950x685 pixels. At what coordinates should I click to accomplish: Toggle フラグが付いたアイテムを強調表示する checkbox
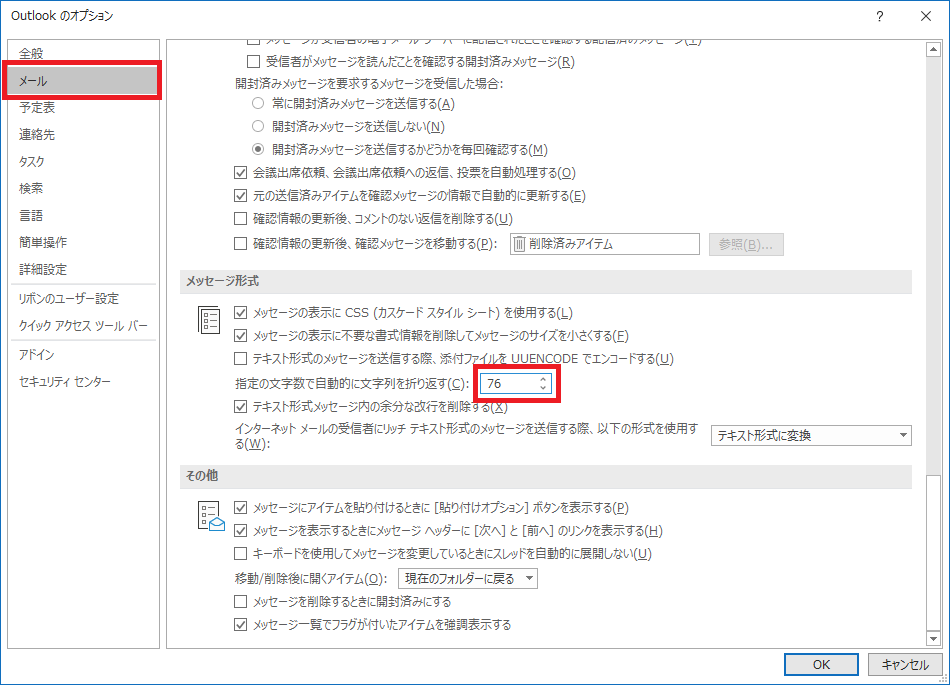pos(241,624)
